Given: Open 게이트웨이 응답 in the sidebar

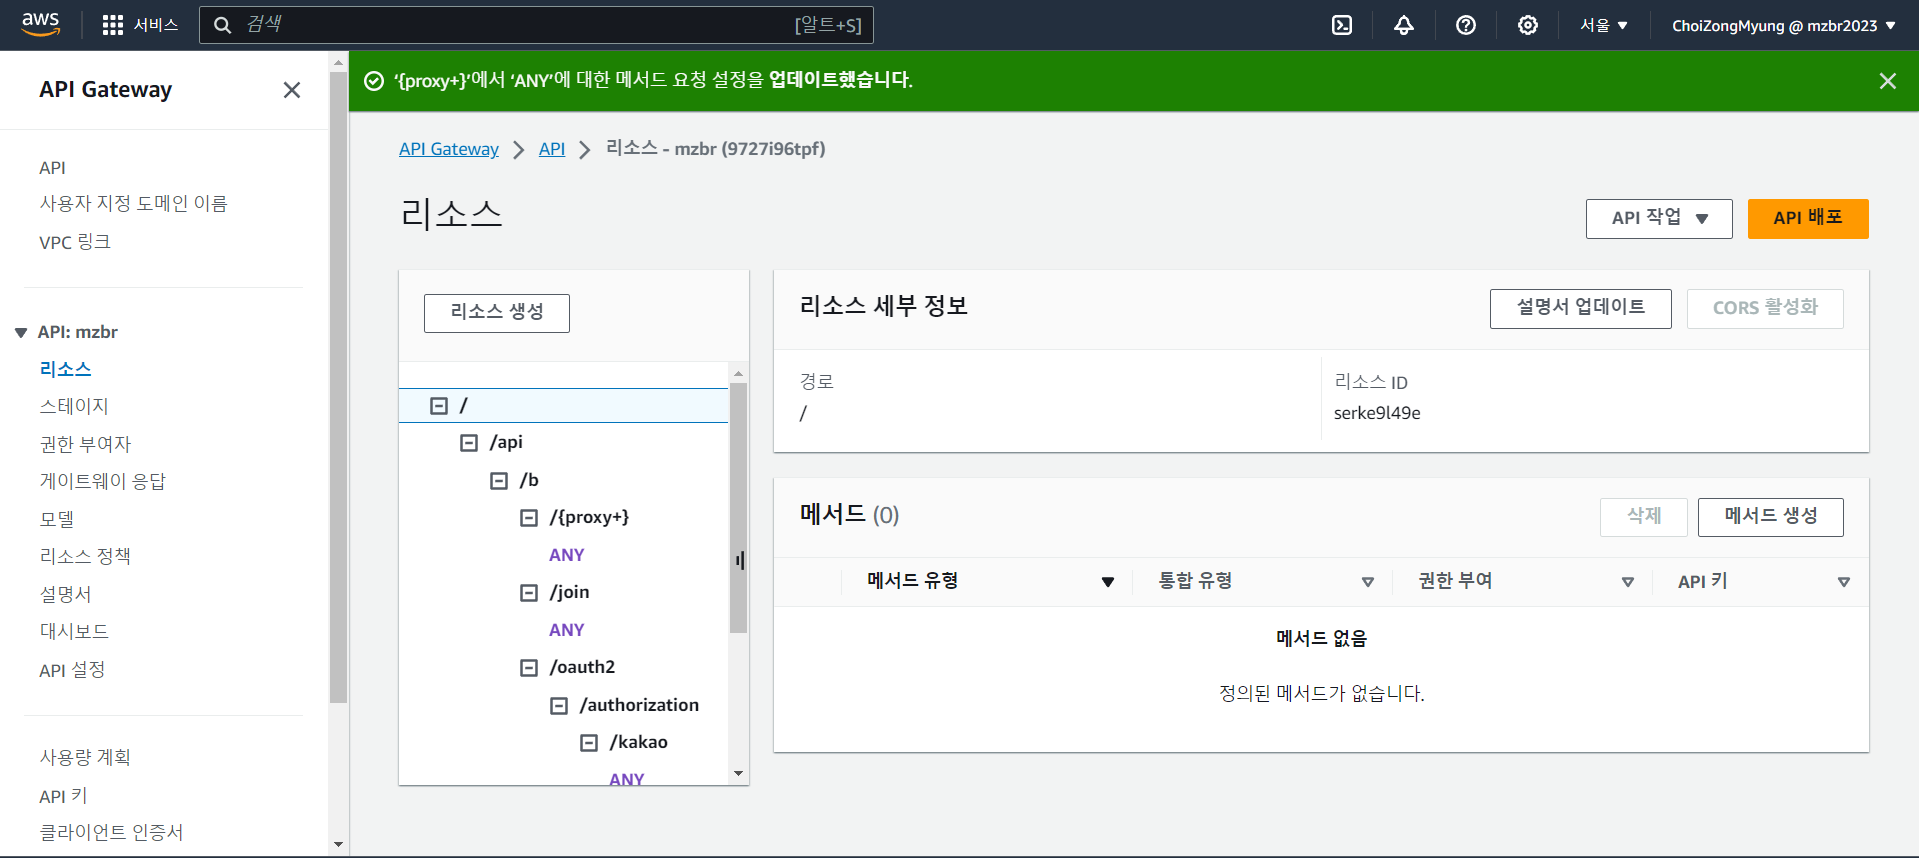Looking at the screenshot, I should 102,481.
